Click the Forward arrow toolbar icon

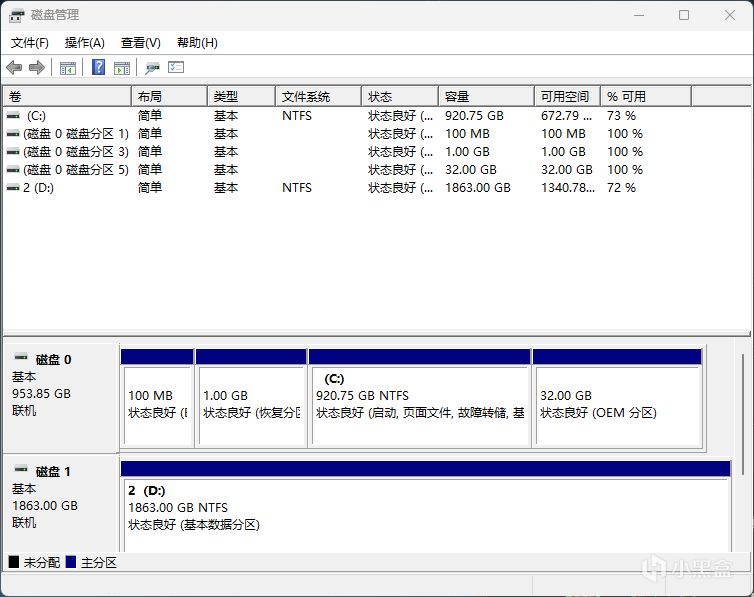point(37,68)
